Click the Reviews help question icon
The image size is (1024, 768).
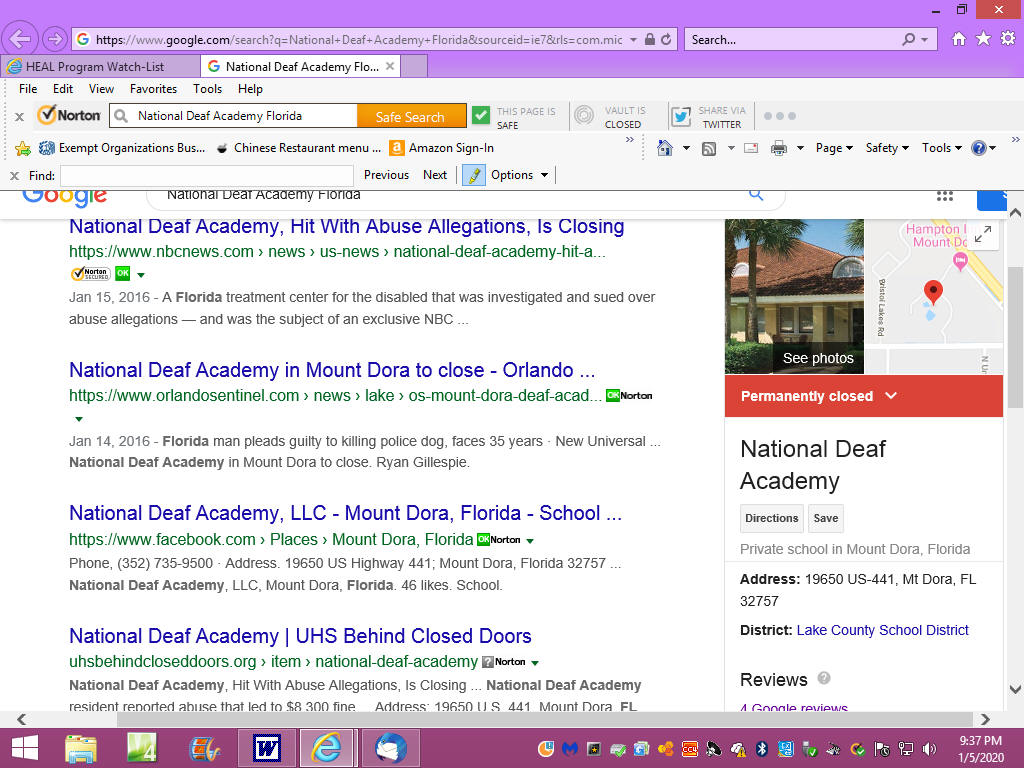click(x=824, y=678)
